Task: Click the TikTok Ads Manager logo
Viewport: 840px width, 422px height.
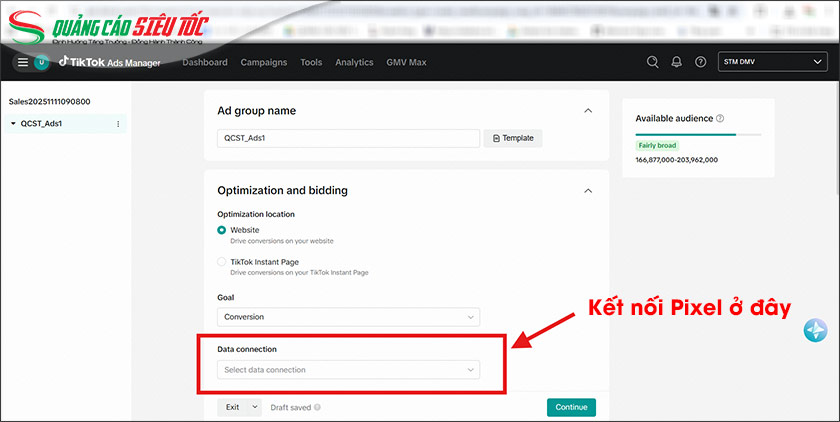Action: click(110, 62)
